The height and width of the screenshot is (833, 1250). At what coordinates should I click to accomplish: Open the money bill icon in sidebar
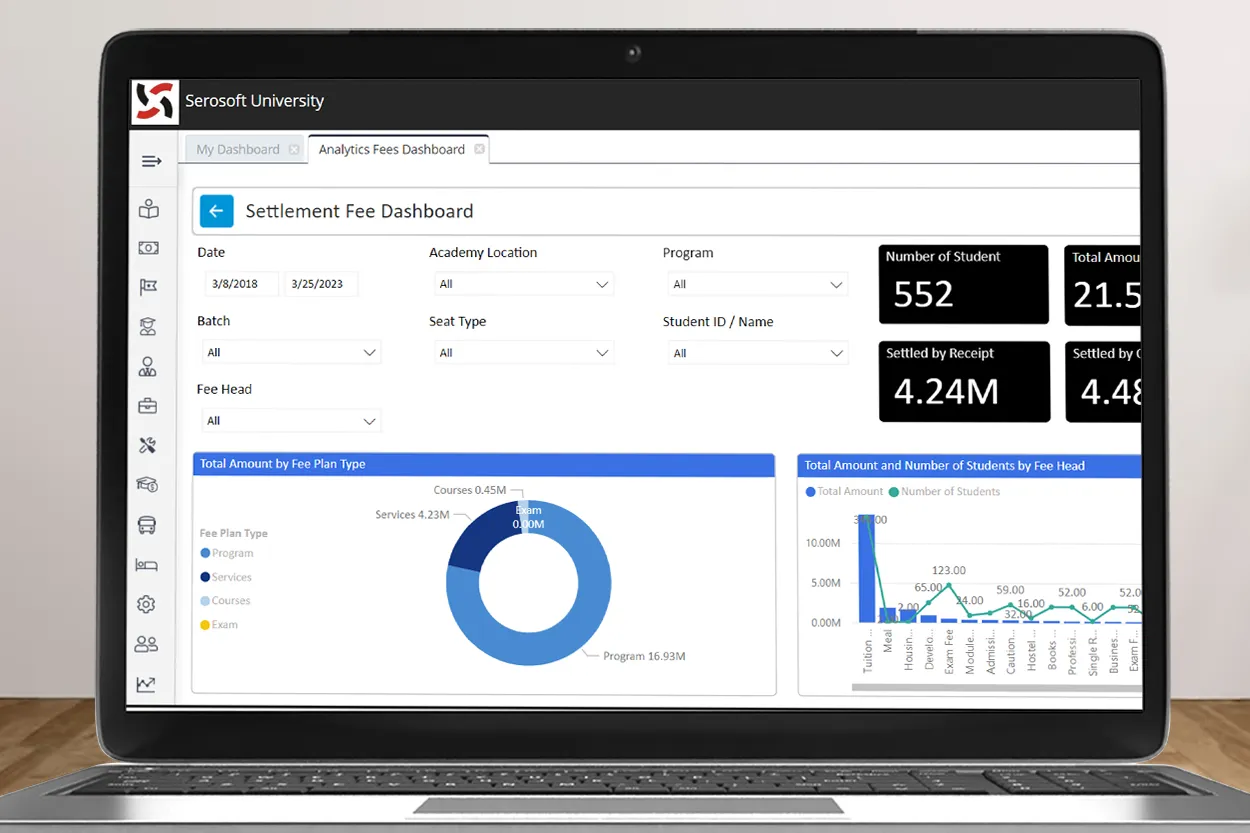pos(148,248)
